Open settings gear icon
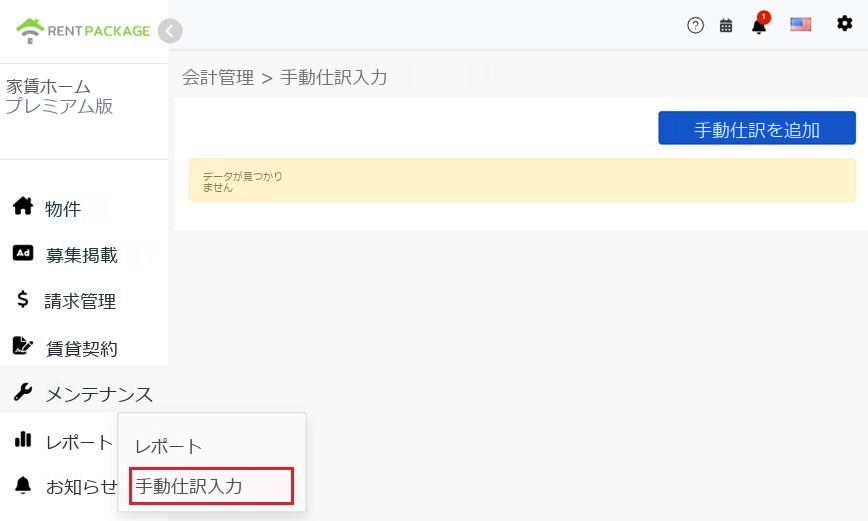 844,23
